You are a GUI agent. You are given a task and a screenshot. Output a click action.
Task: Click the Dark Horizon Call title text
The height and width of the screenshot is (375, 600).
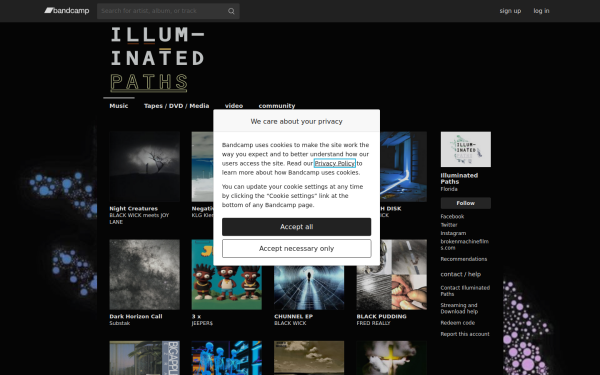[x=136, y=316]
